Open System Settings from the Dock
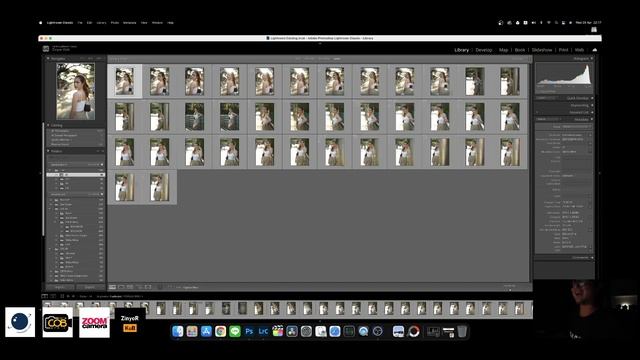 [306, 331]
